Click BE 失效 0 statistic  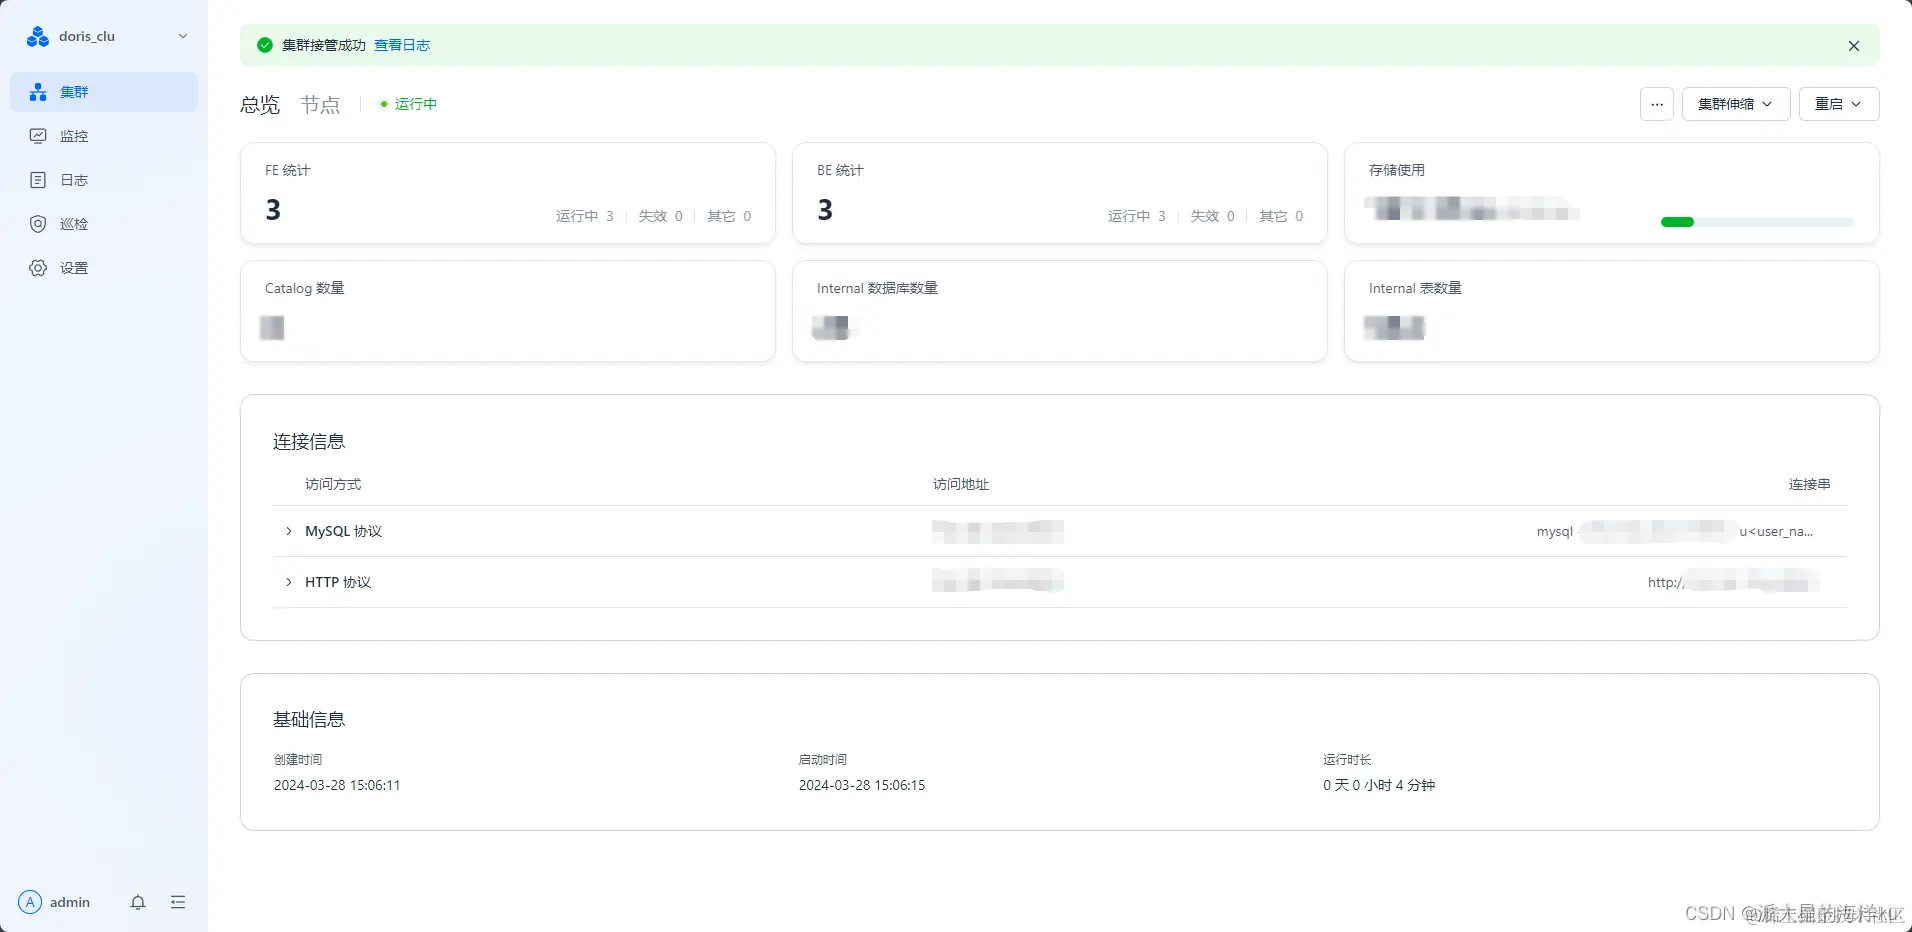click(1213, 216)
